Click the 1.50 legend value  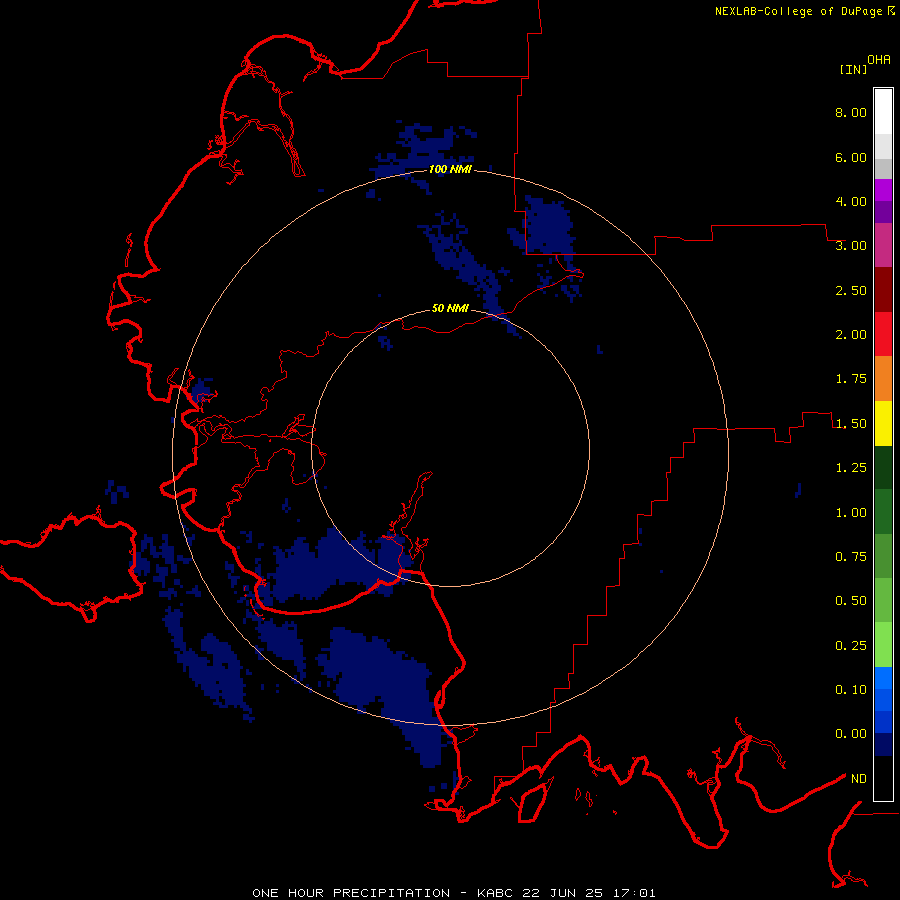point(851,424)
